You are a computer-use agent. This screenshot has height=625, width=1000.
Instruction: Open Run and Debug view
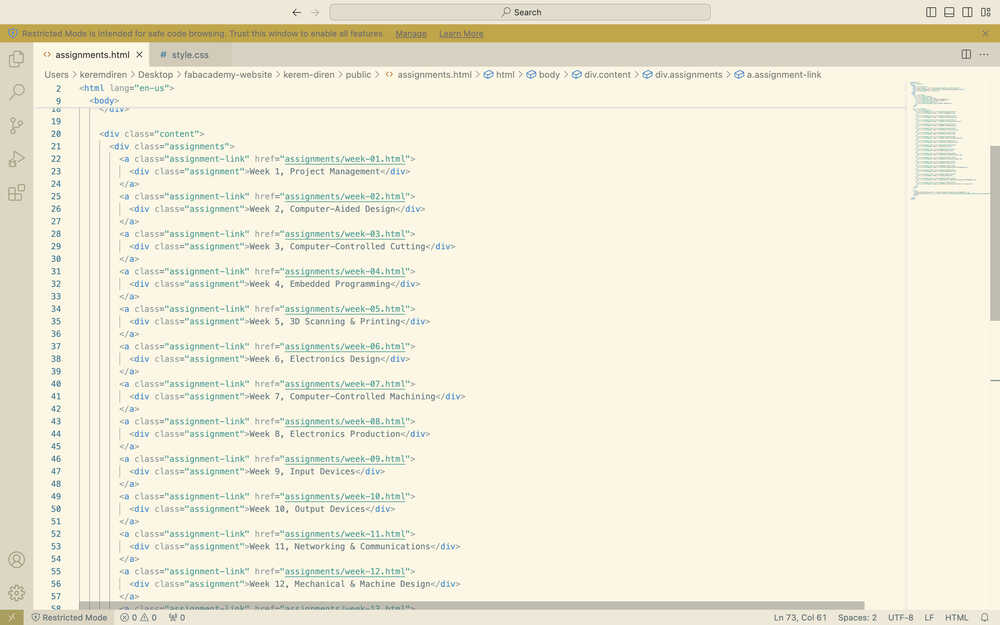(17, 159)
